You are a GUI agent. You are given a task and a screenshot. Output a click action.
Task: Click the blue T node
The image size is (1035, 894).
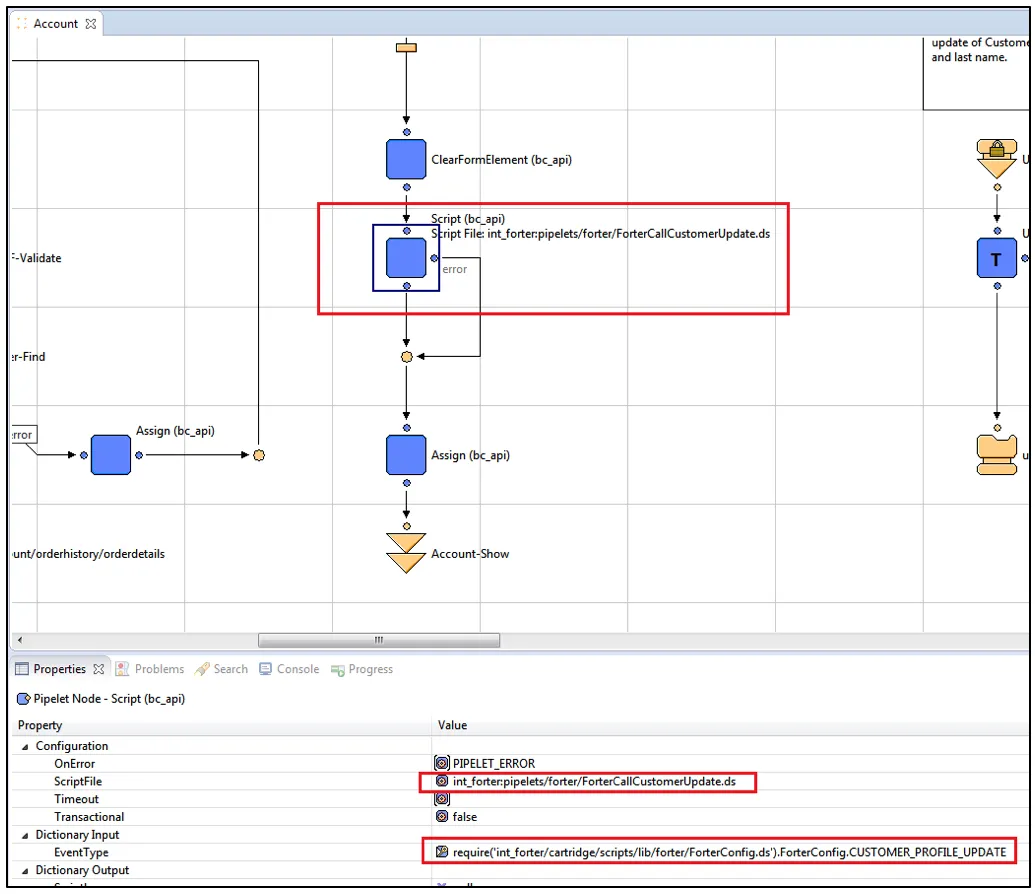(x=997, y=258)
